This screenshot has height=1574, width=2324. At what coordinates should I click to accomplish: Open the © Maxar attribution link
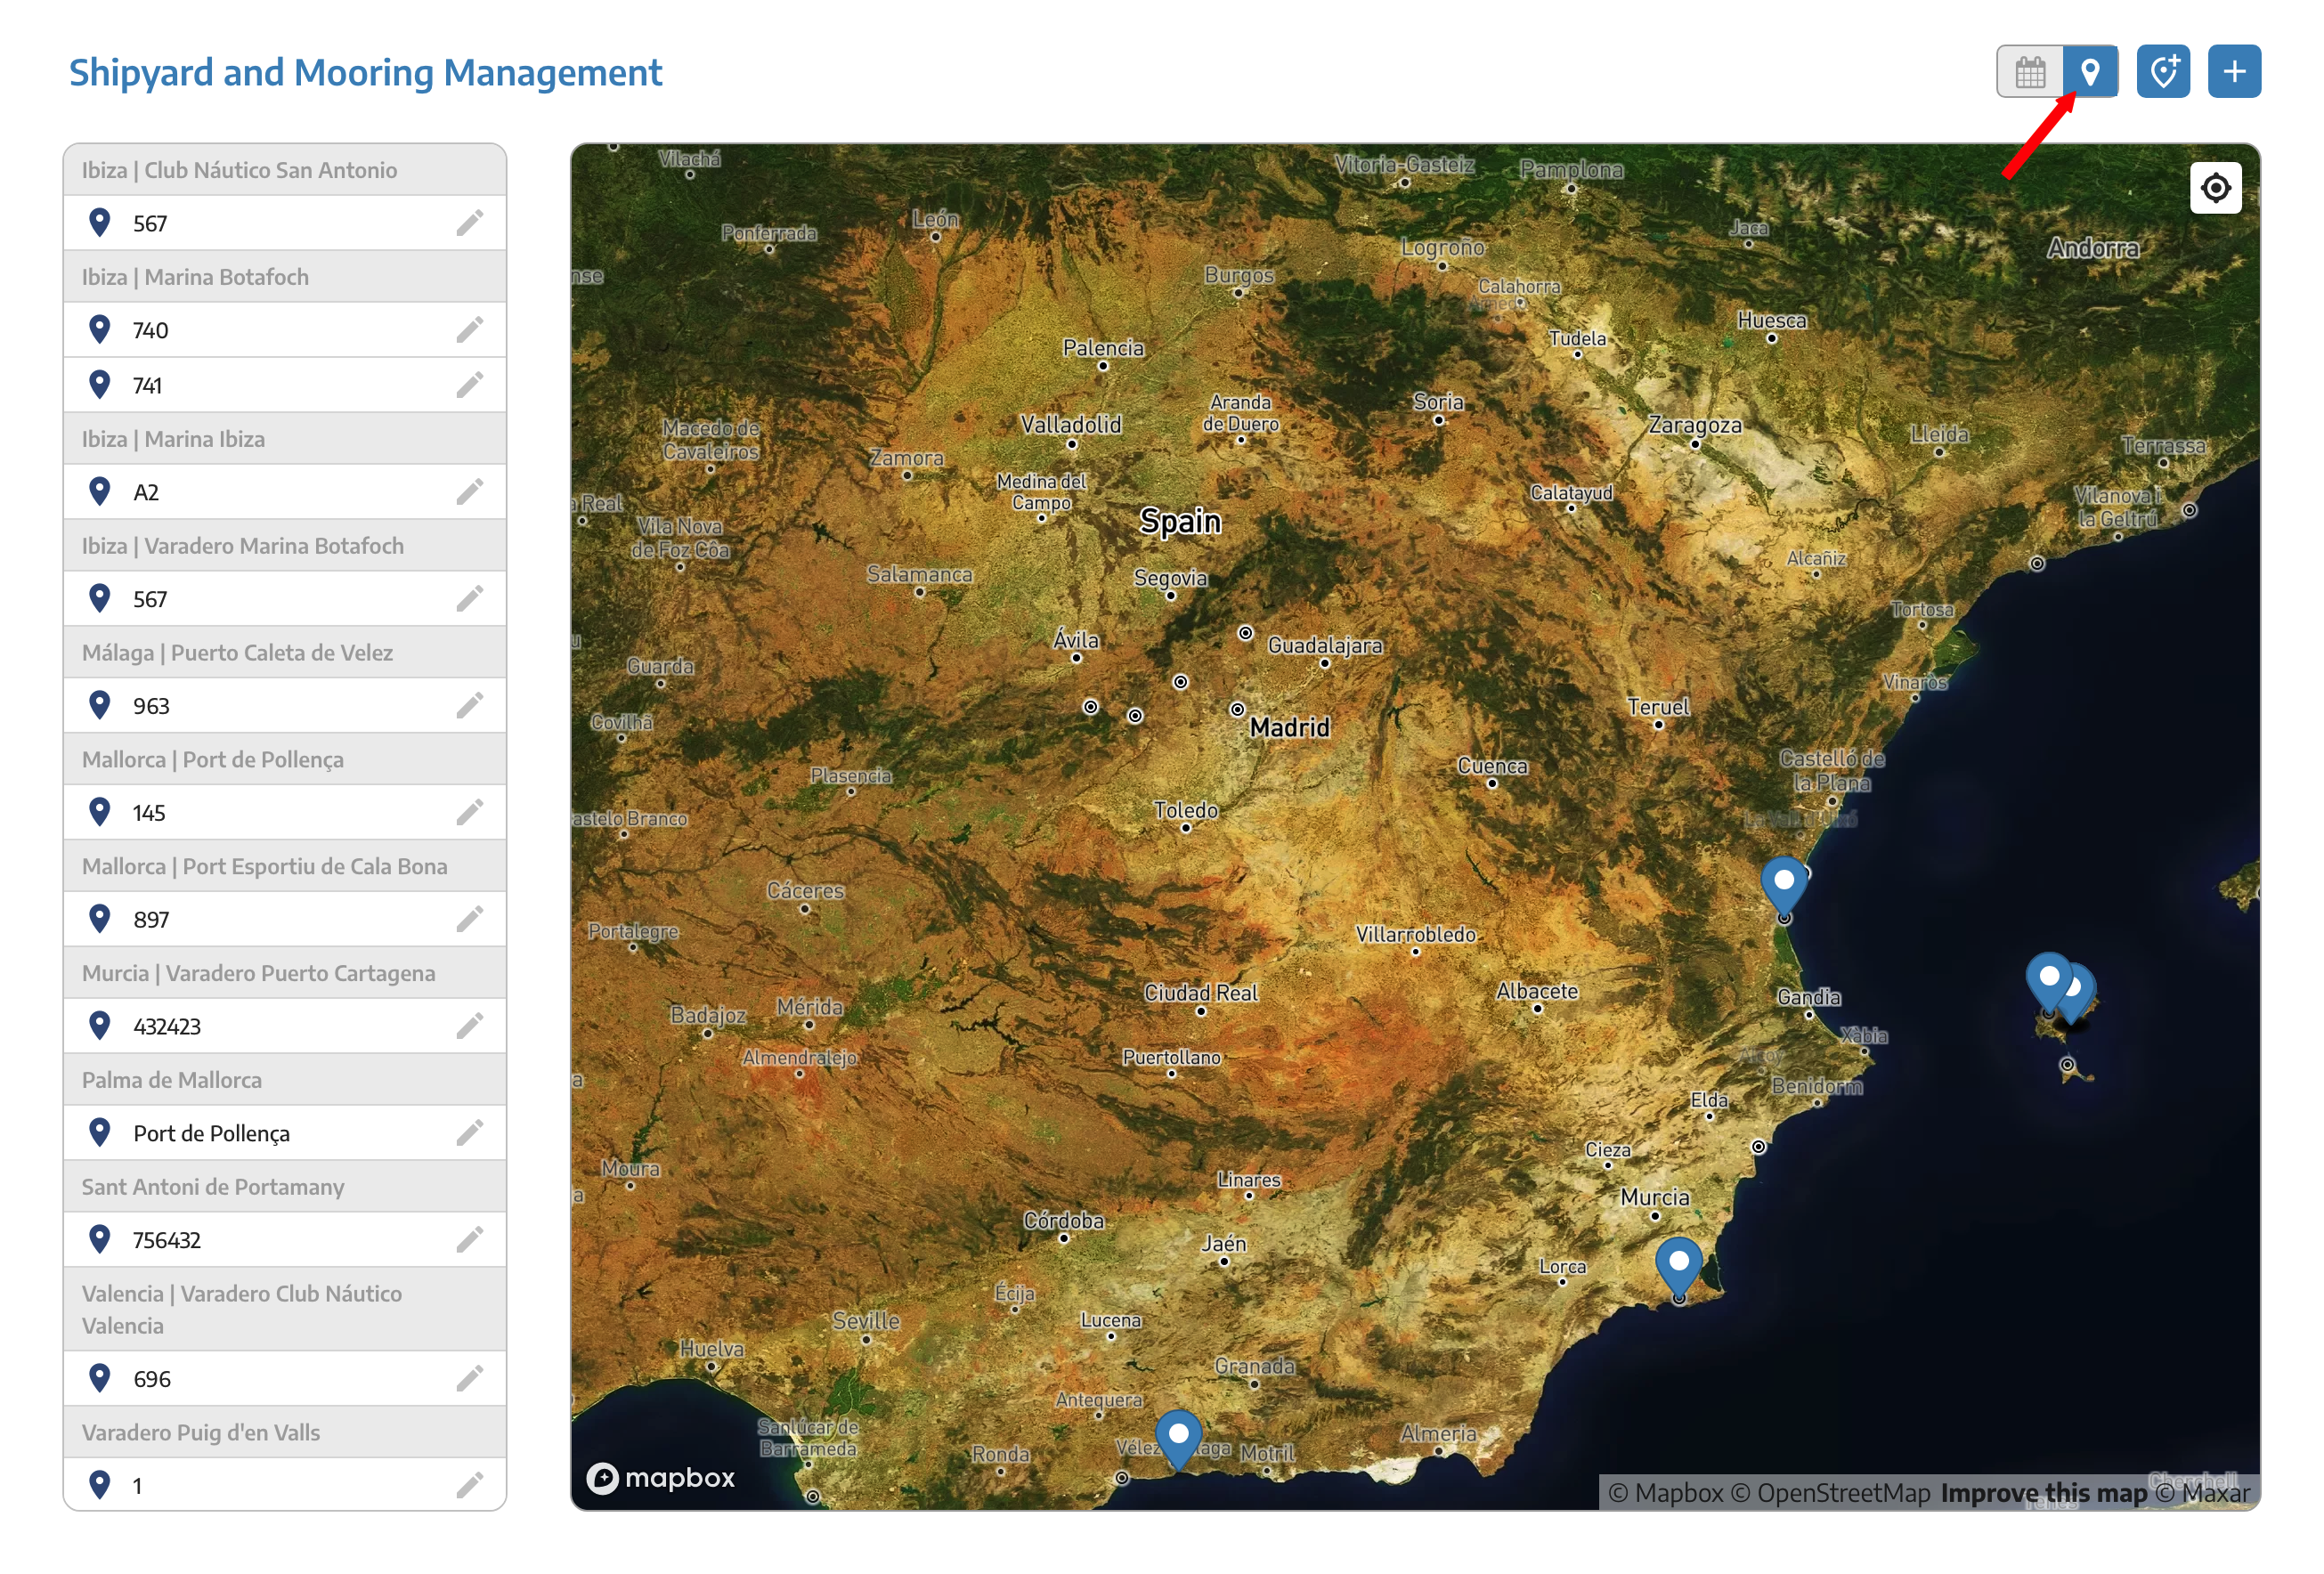(2202, 1493)
